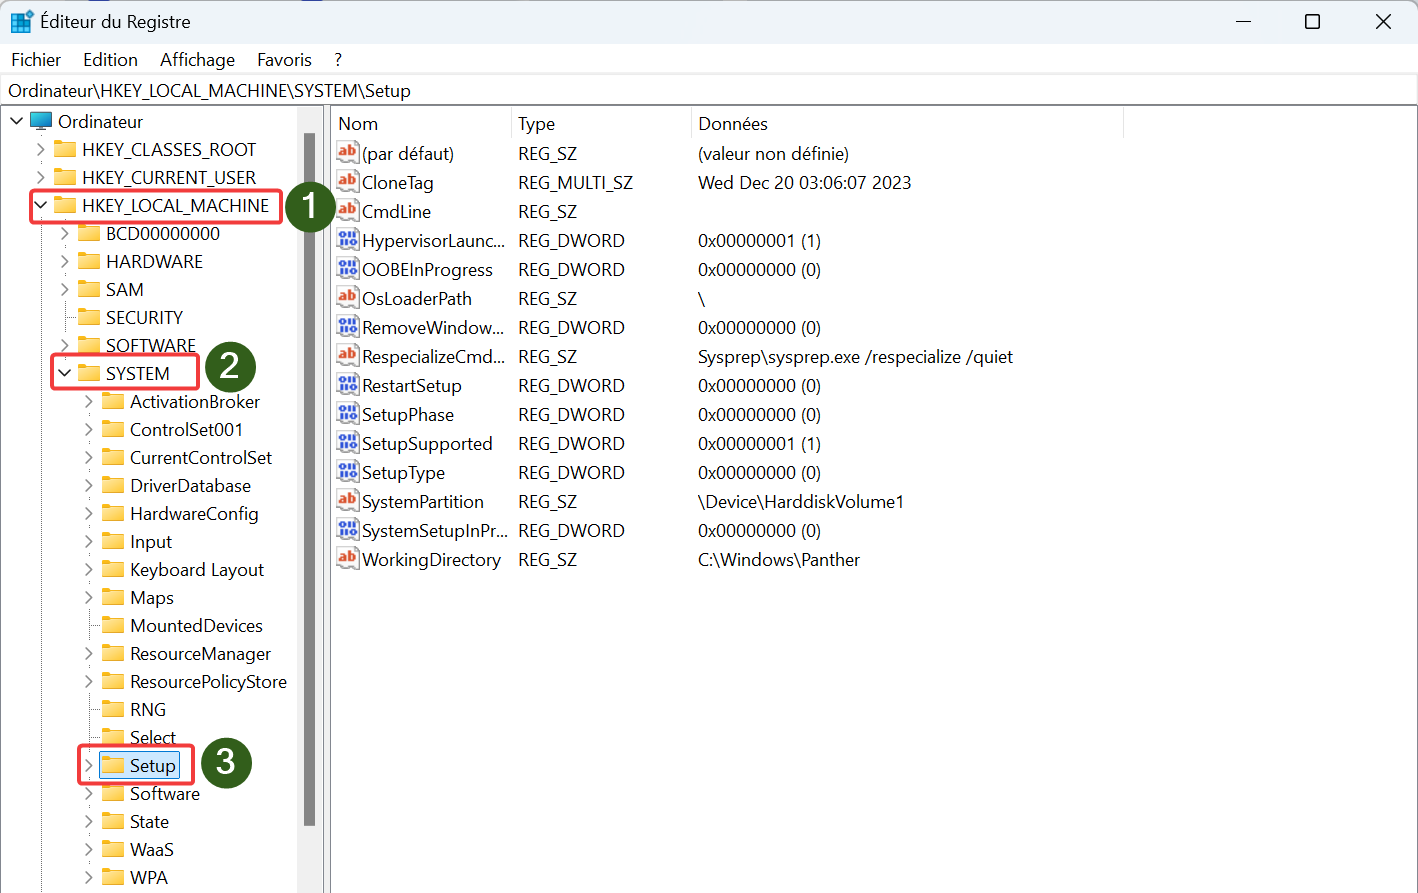Viewport: 1418px width, 893px height.
Task: Click the HKEY_CLASSES_ROOT folder icon
Action: tap(65, 149)
